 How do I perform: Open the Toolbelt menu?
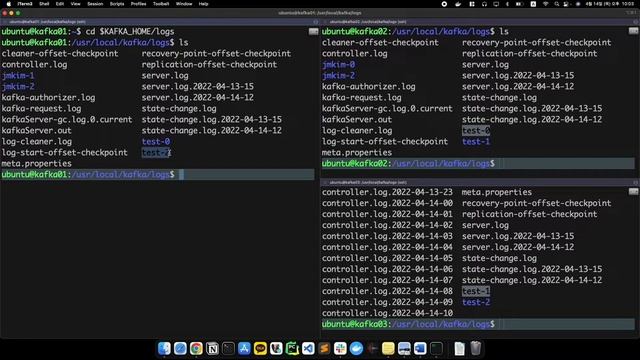[x=161, y=4]
